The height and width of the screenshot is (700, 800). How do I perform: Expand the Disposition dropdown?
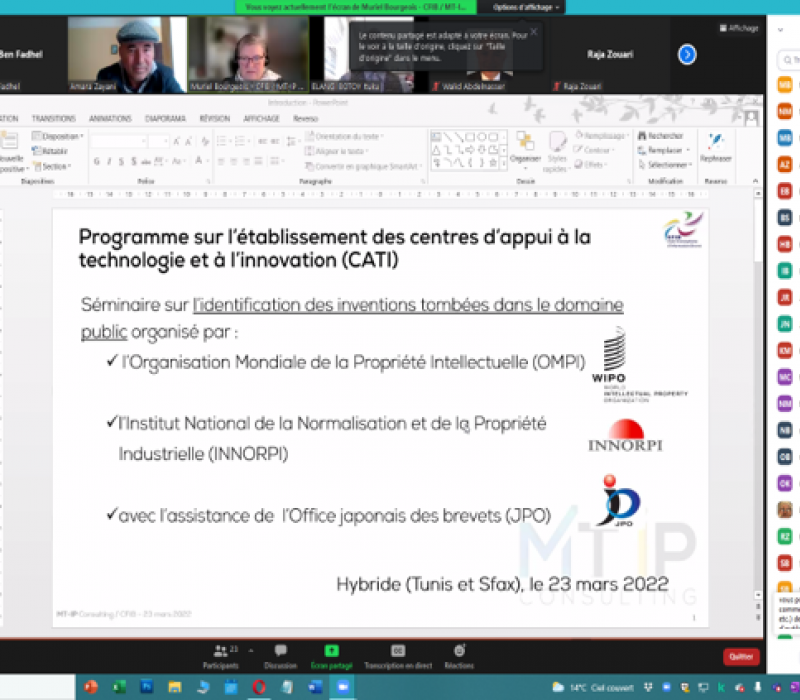[x=58, y=137]
